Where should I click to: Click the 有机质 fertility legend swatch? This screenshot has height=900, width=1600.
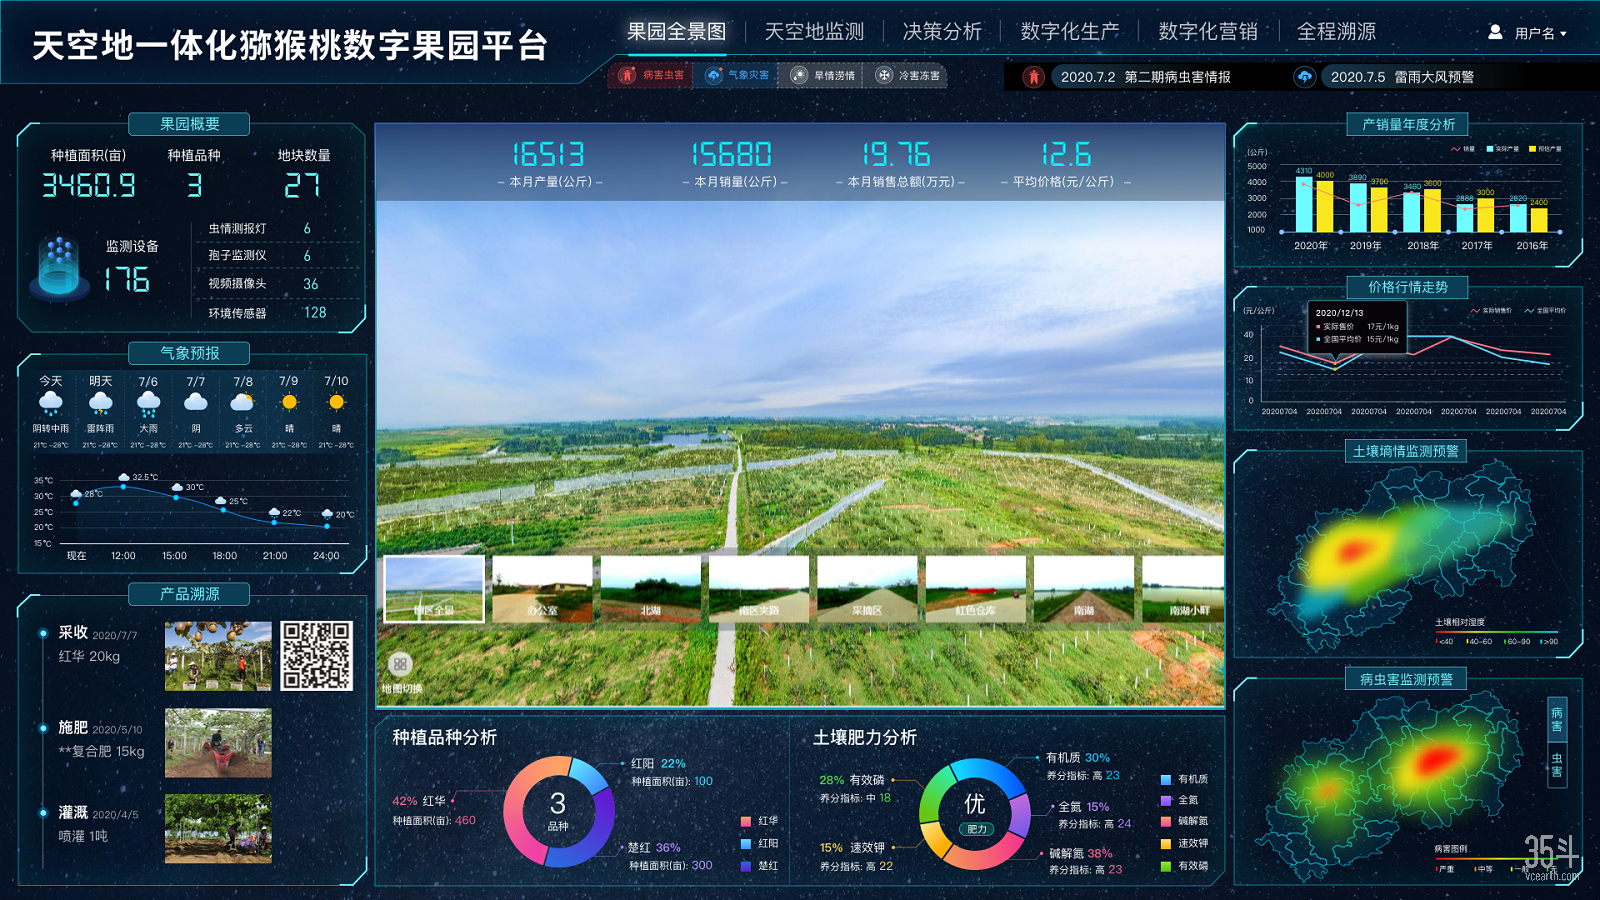pos(1166,780)
